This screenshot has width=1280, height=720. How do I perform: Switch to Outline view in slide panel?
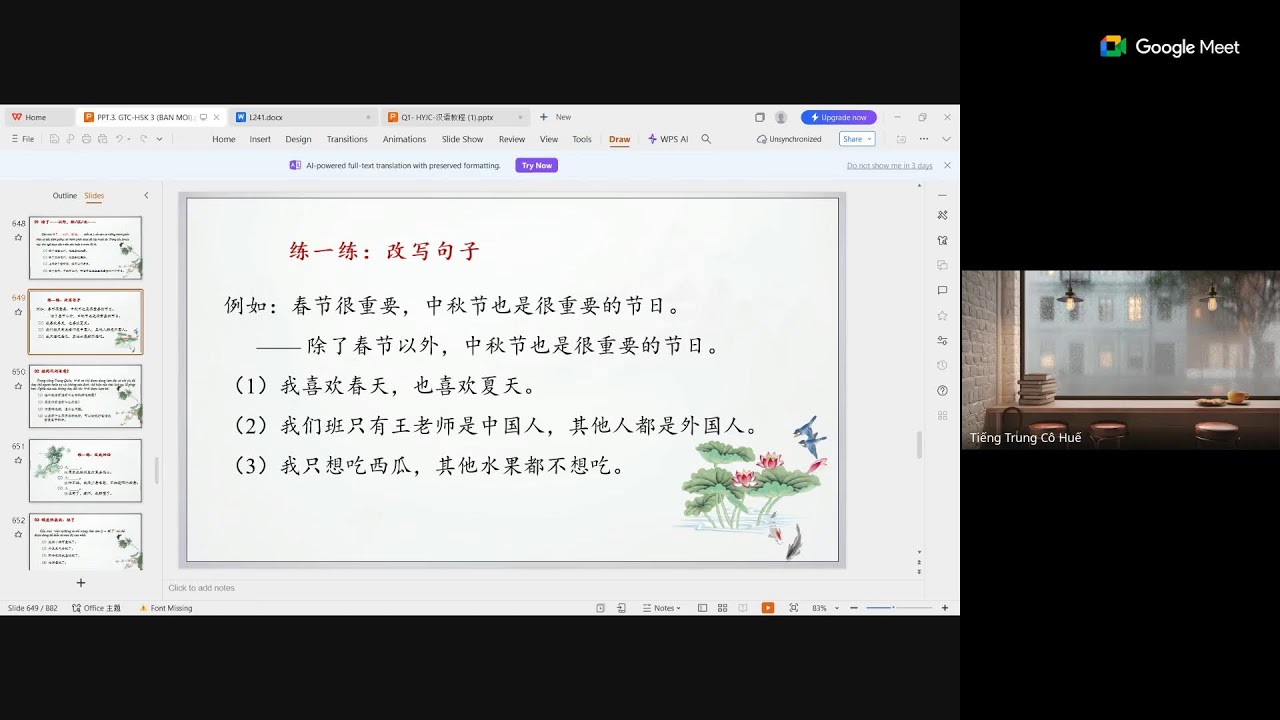65,196
